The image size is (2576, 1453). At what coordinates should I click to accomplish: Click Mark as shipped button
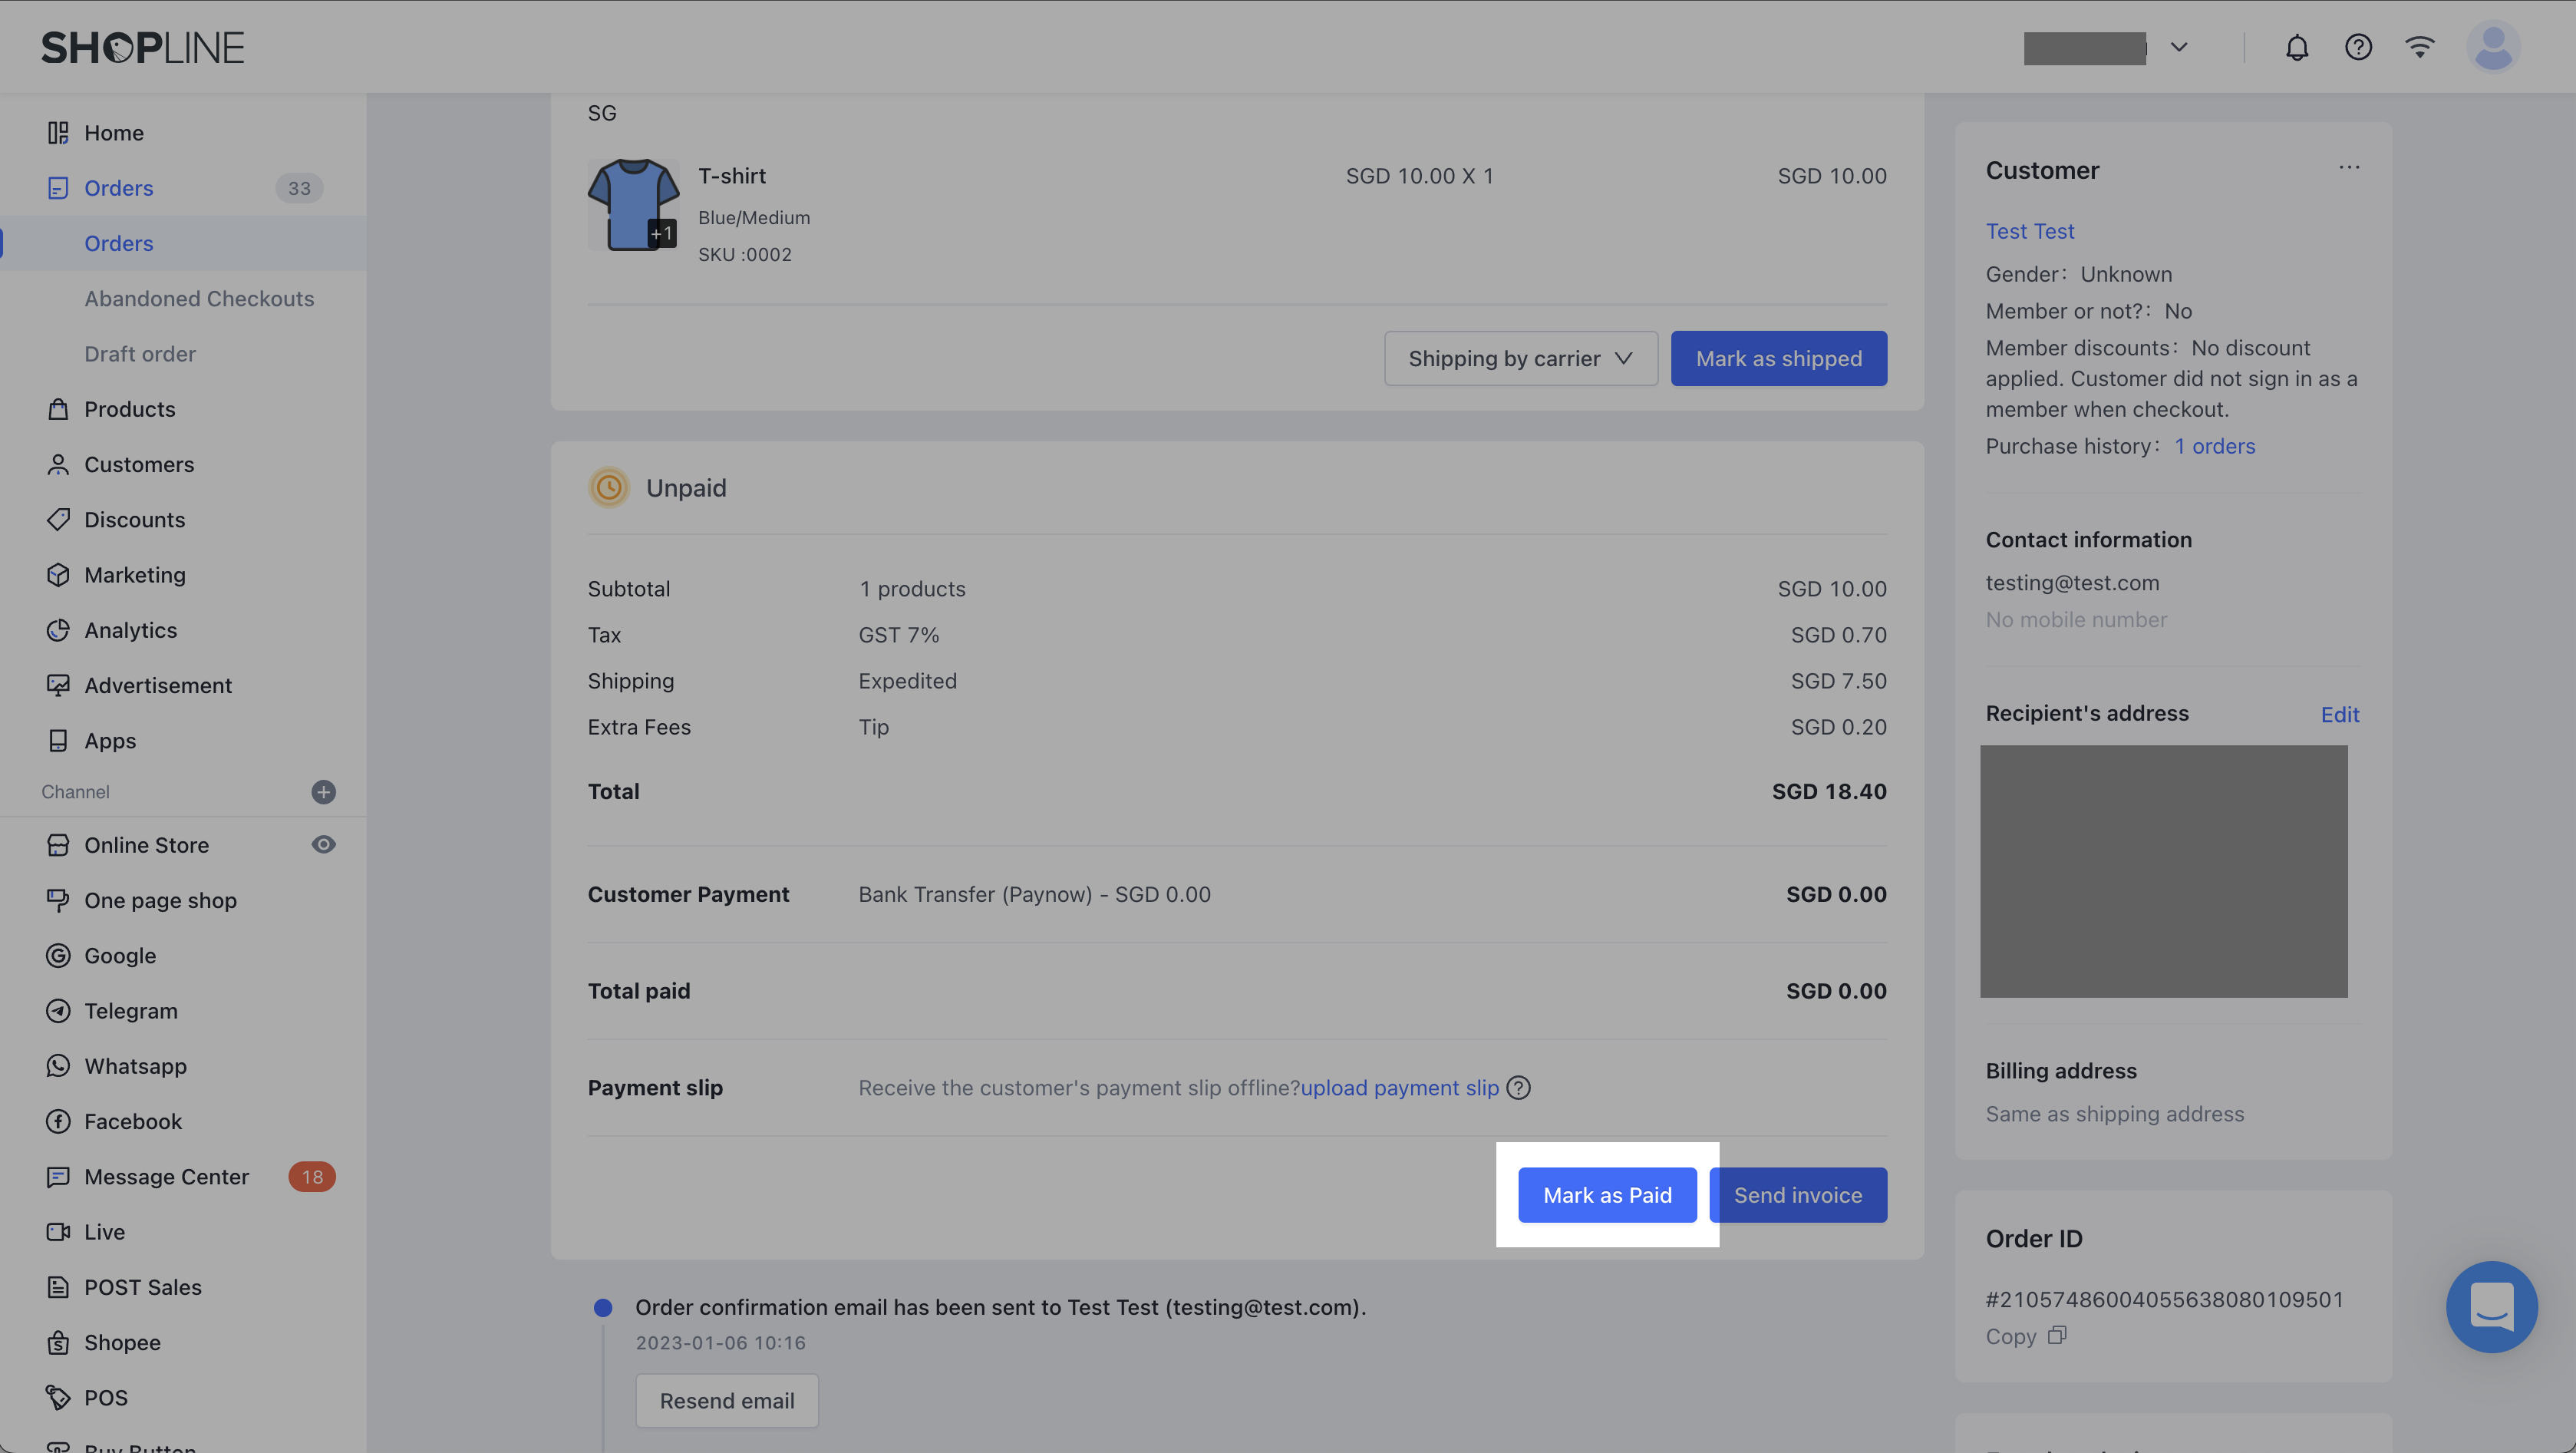point(1778,358)
